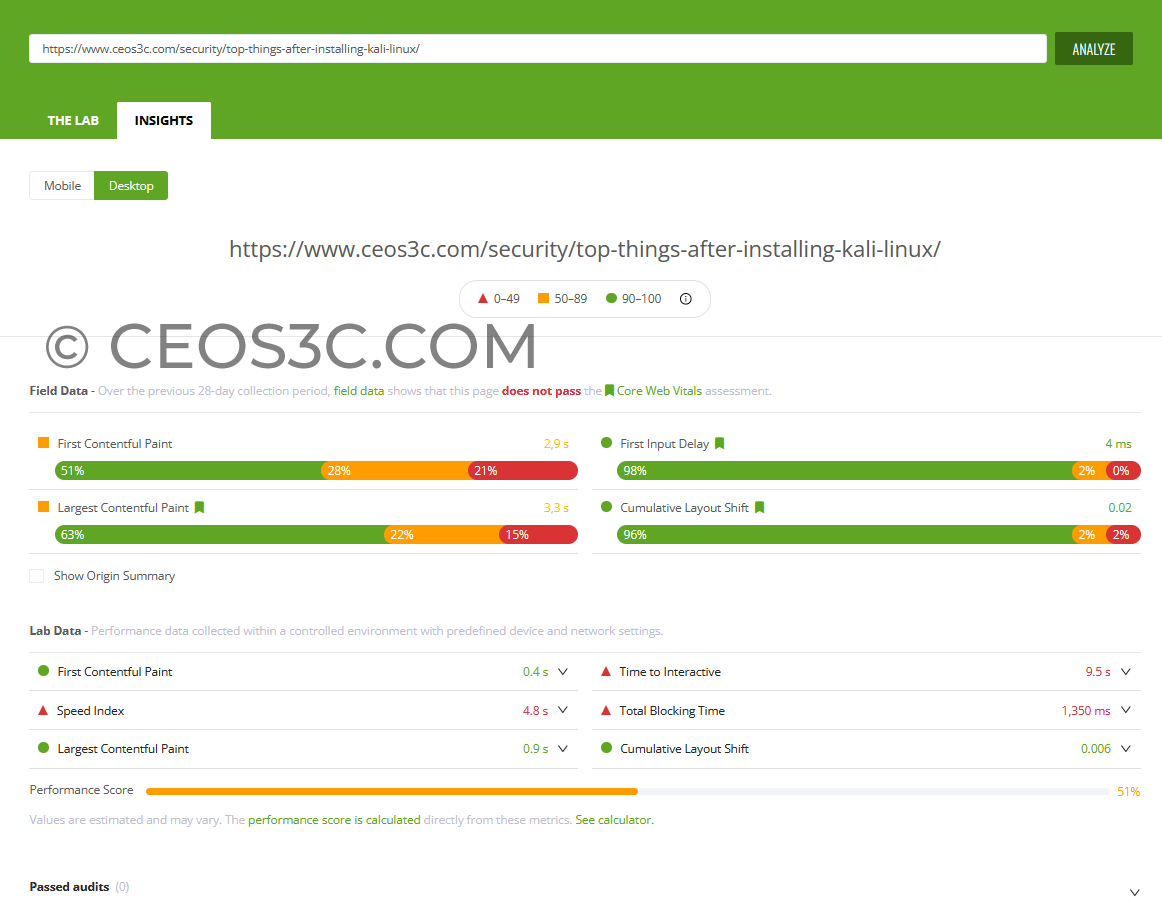1162x924 pixels.
Task: Click the 51% green segment of First Contentful Paint
Action: (188, 471)
